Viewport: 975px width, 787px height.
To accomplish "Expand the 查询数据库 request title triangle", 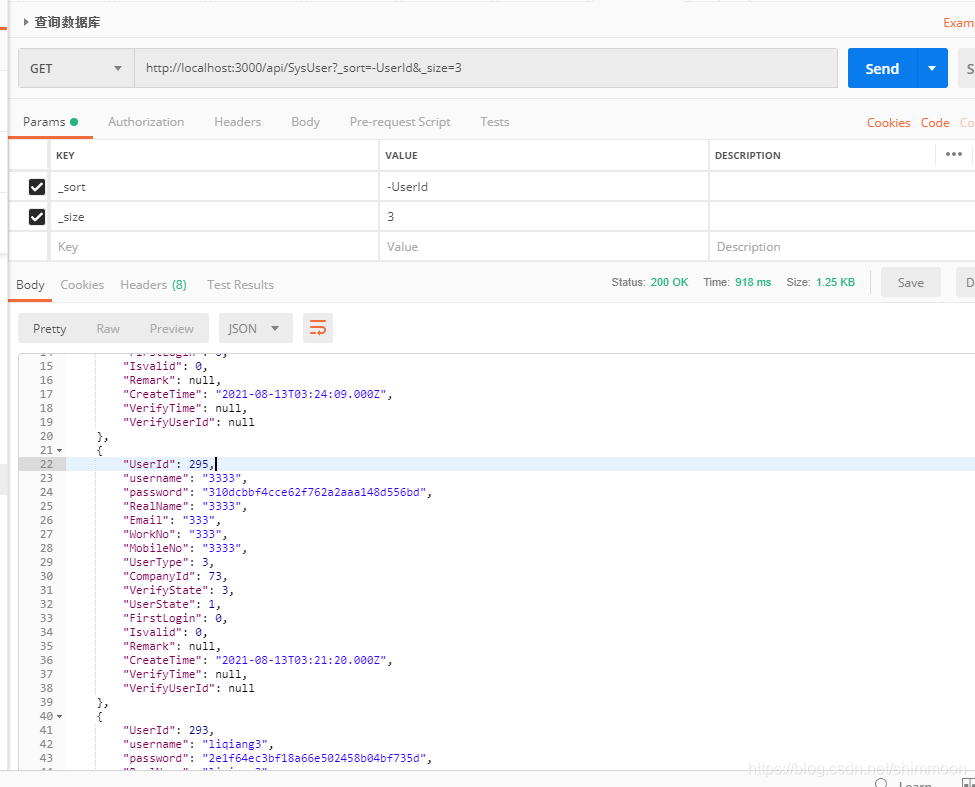I will pyautogui.click(x=25, y=22).
